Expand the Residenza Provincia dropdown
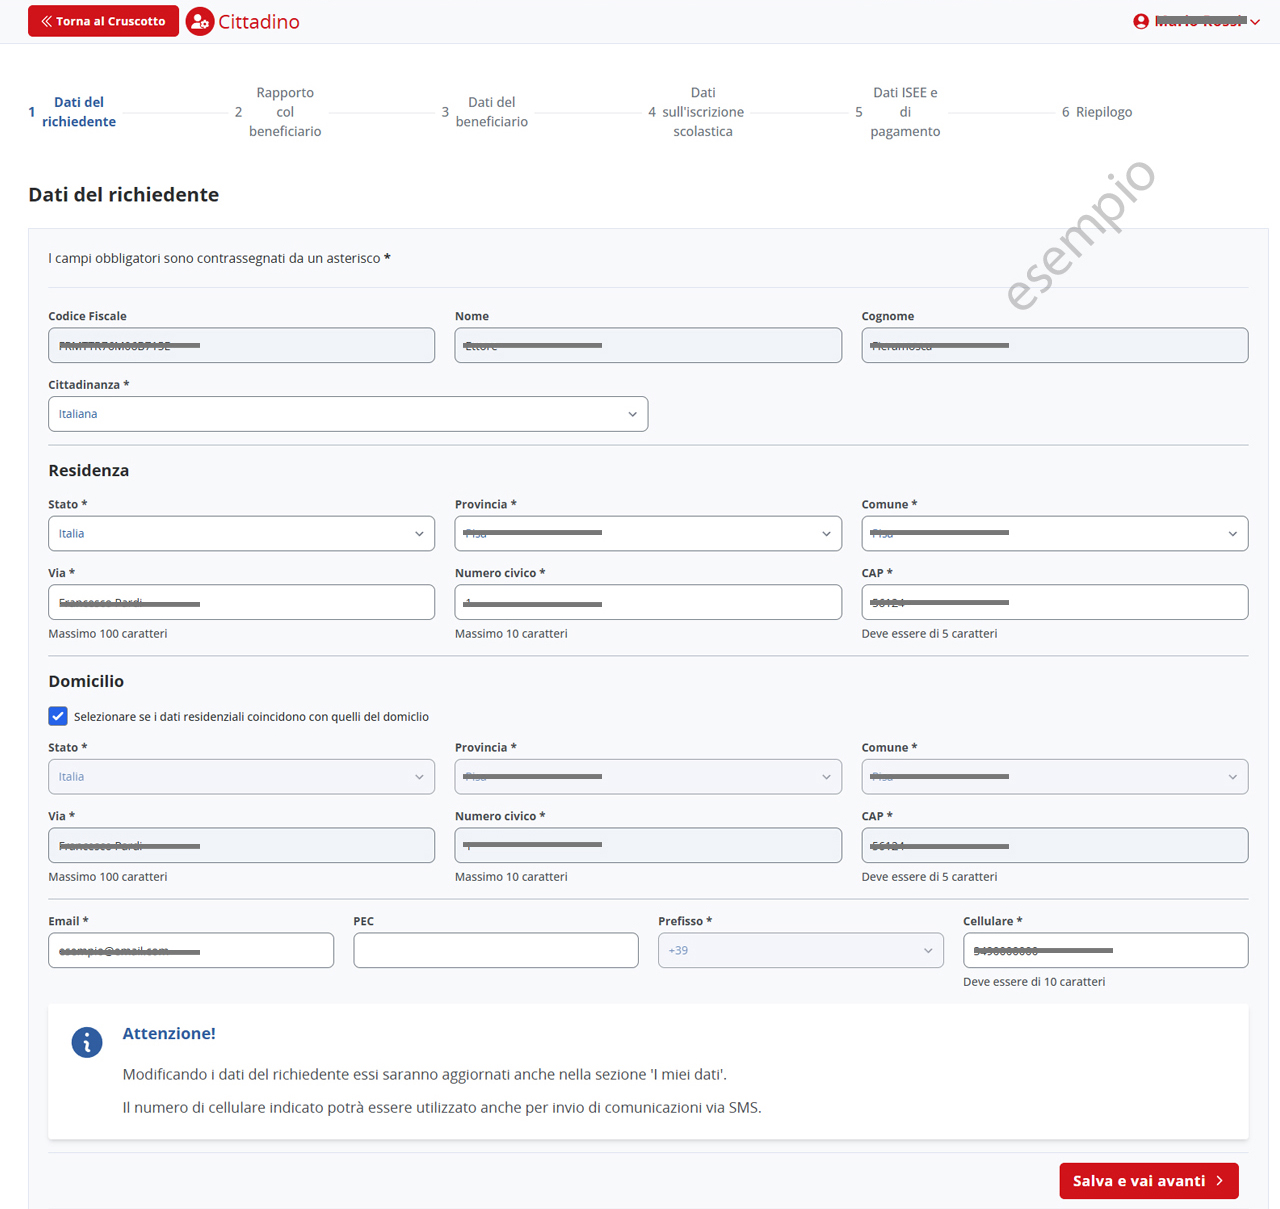 click(648, 534)
